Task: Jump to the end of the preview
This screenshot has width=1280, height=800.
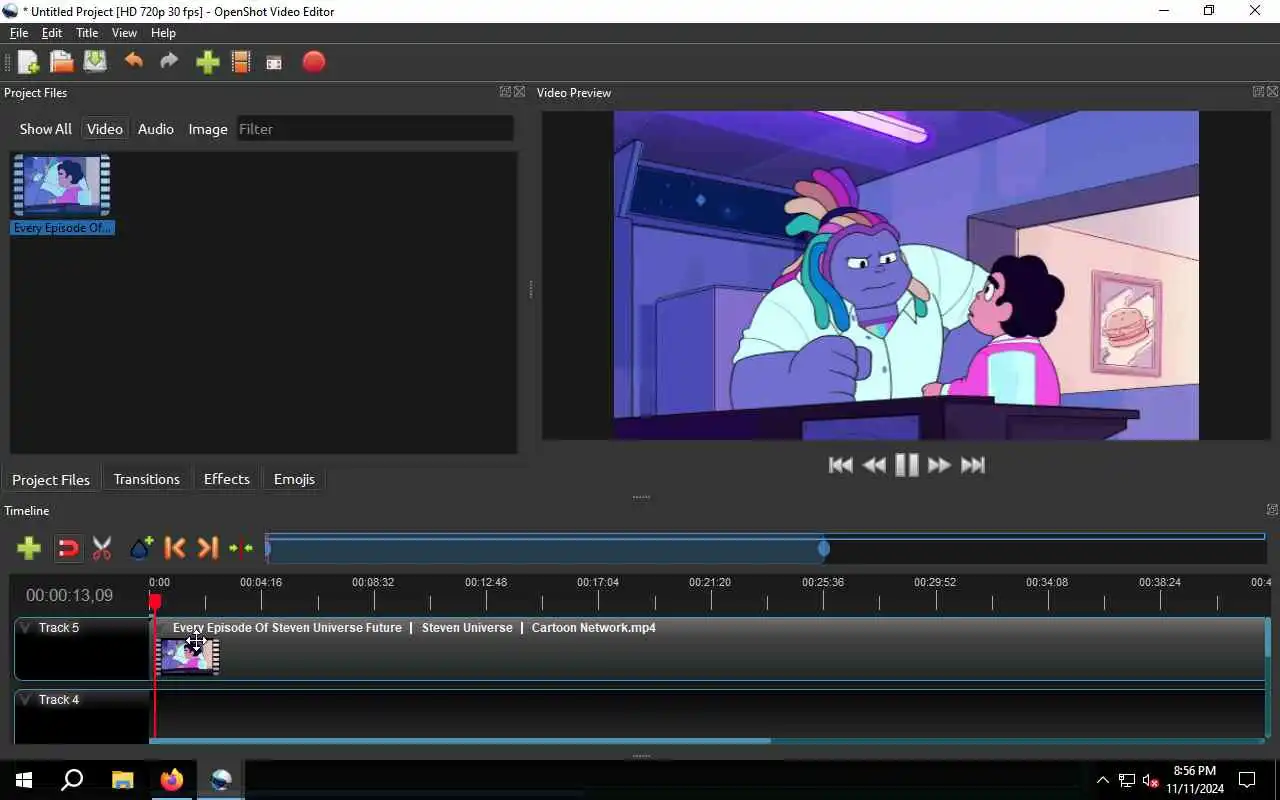Action: point(973,465)
